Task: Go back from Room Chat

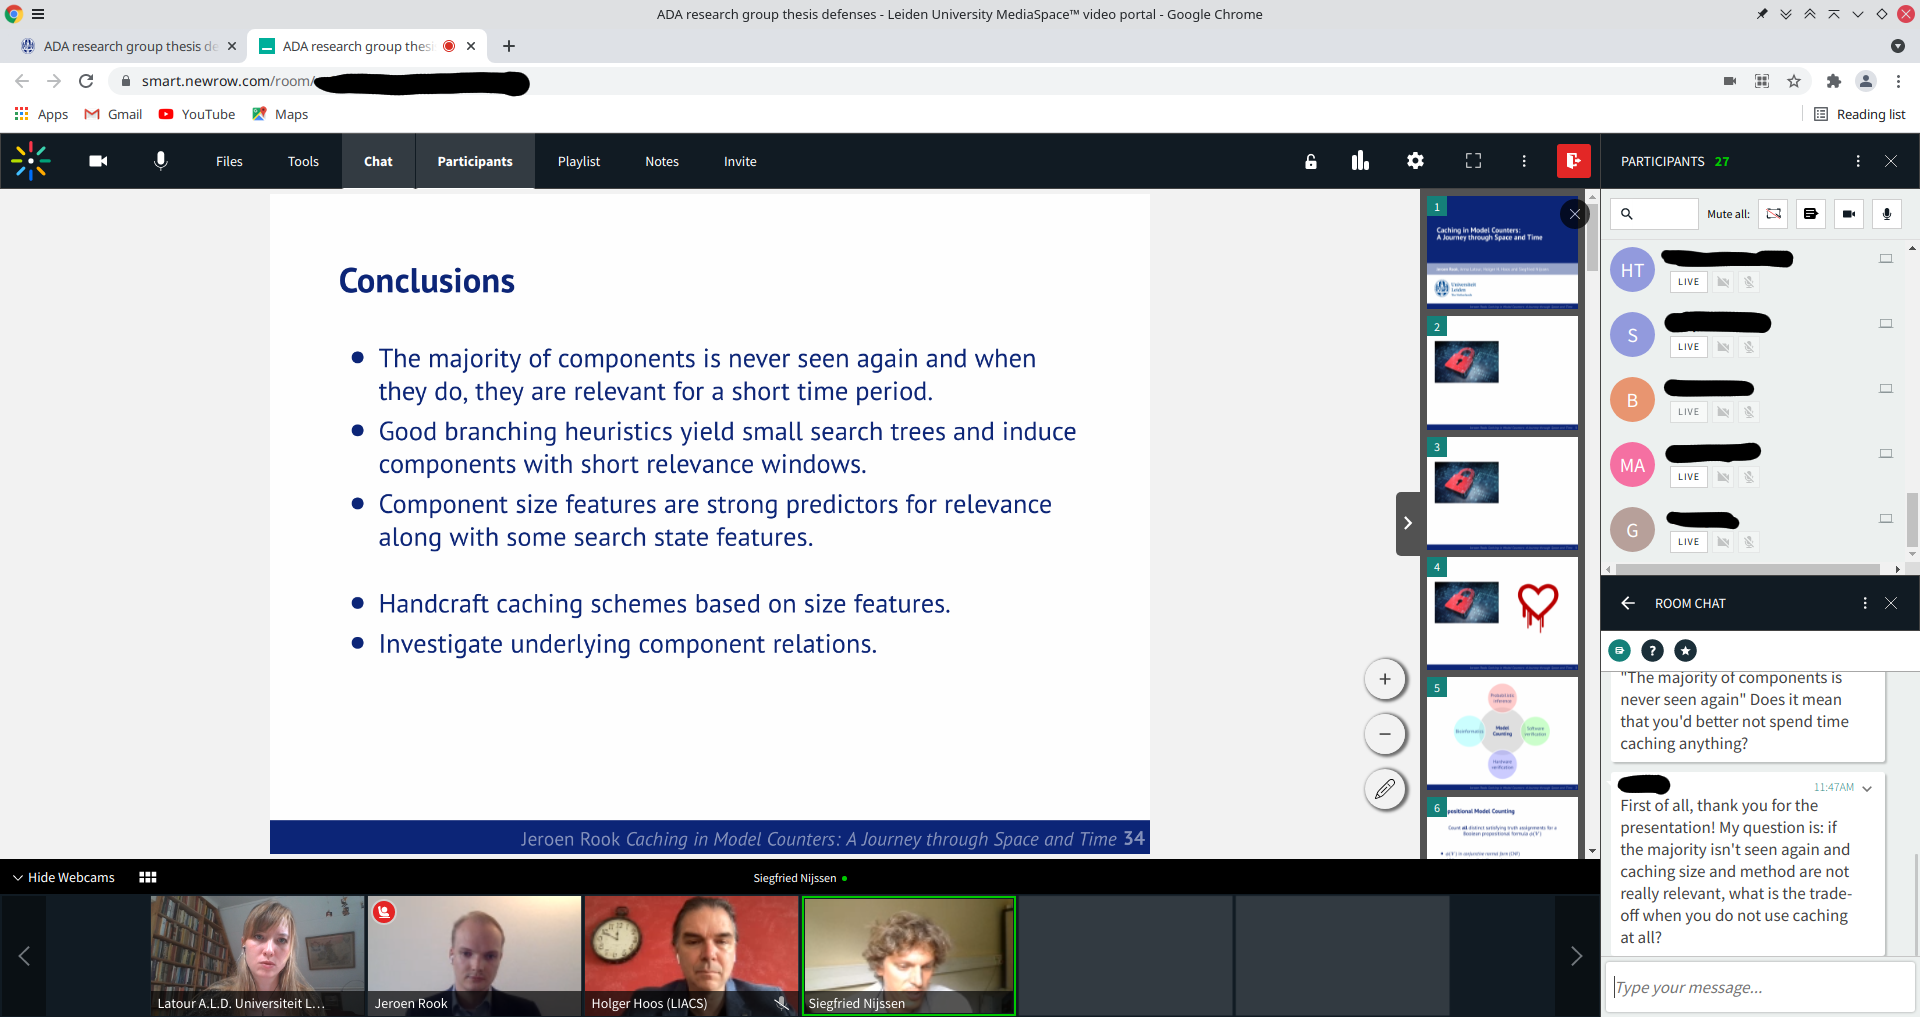Action: click(1628, 603)
